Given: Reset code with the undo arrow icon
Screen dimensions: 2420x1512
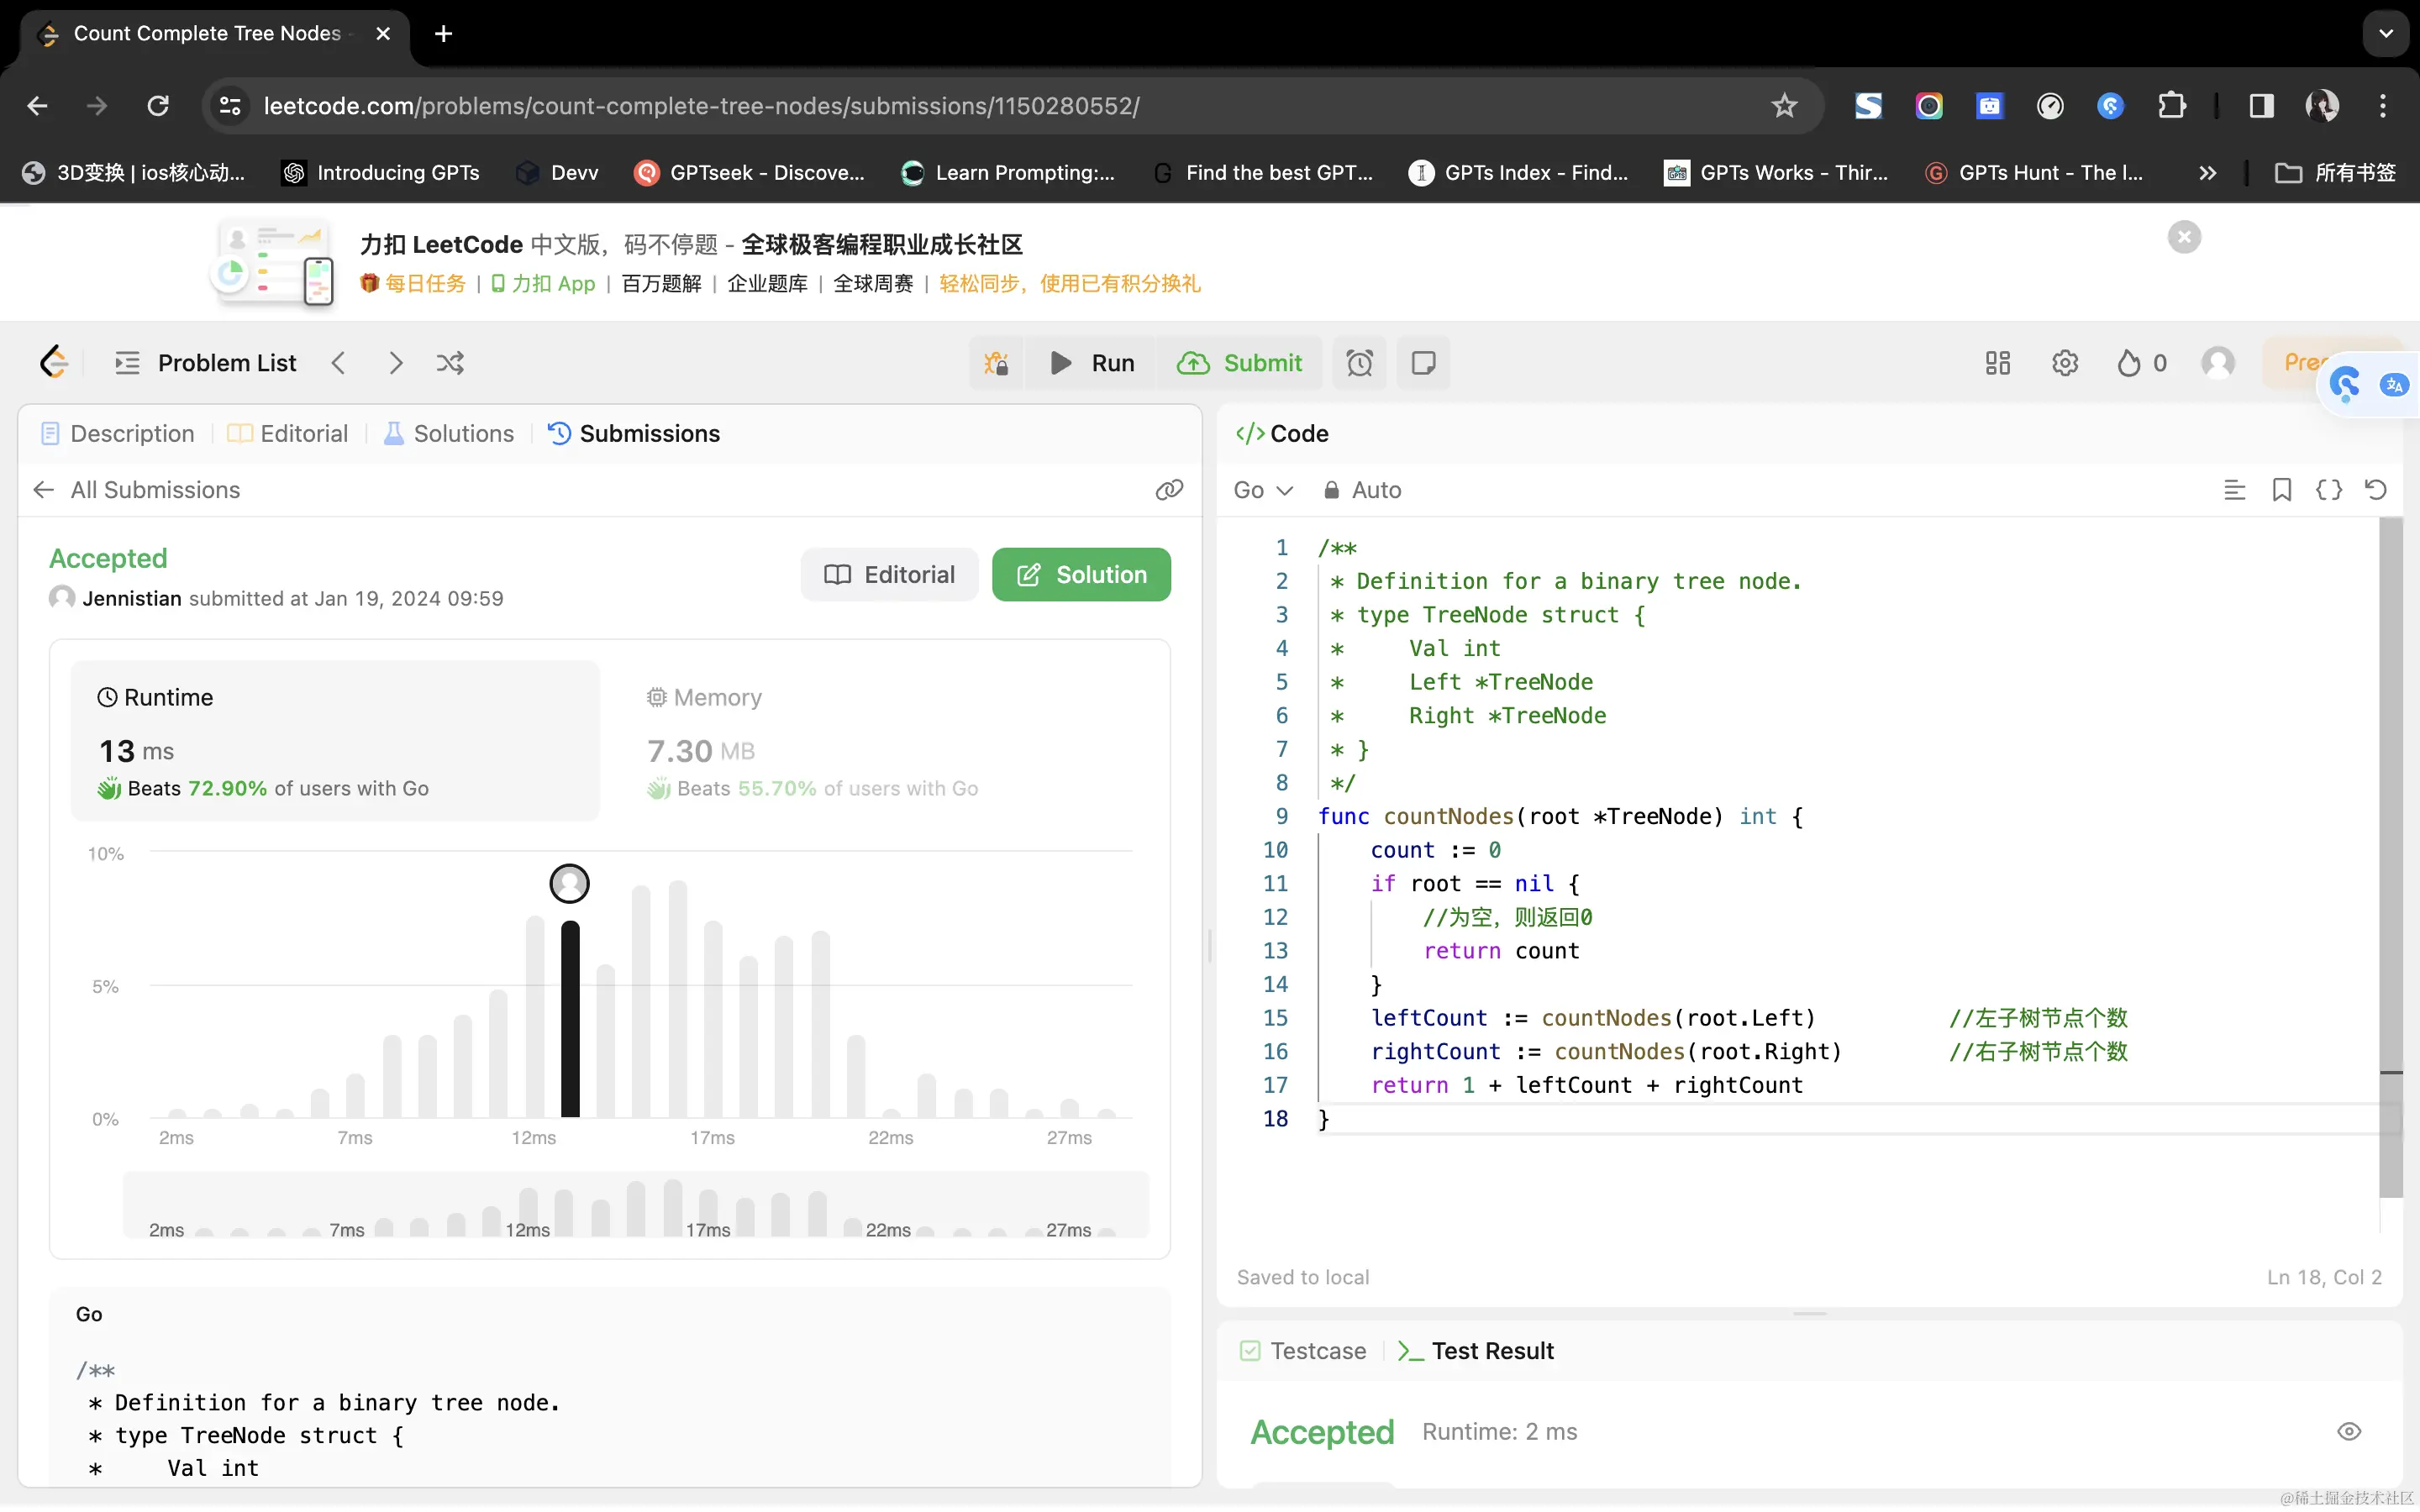Looking at the screenshot, I should pyautogui.click(x=2376, y=490).
